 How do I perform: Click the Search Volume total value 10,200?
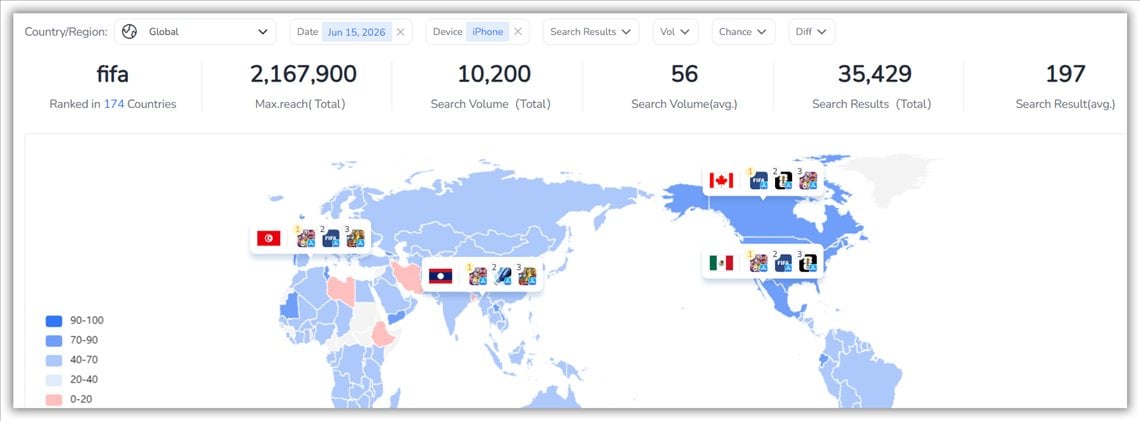[494, 74]
